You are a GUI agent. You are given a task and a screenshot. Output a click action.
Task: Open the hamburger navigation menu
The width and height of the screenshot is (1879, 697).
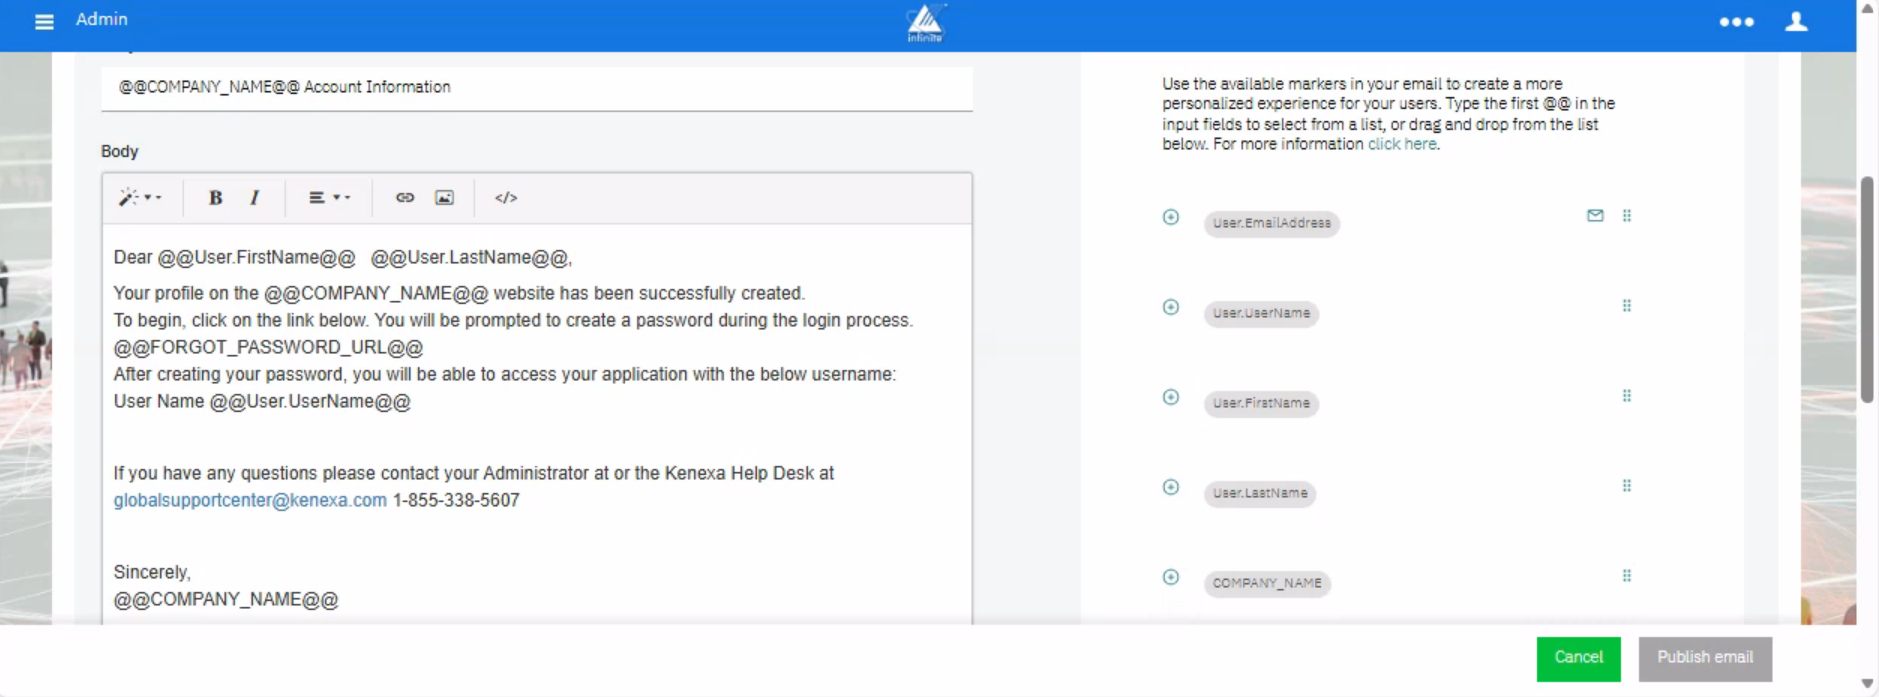[44, 21]
